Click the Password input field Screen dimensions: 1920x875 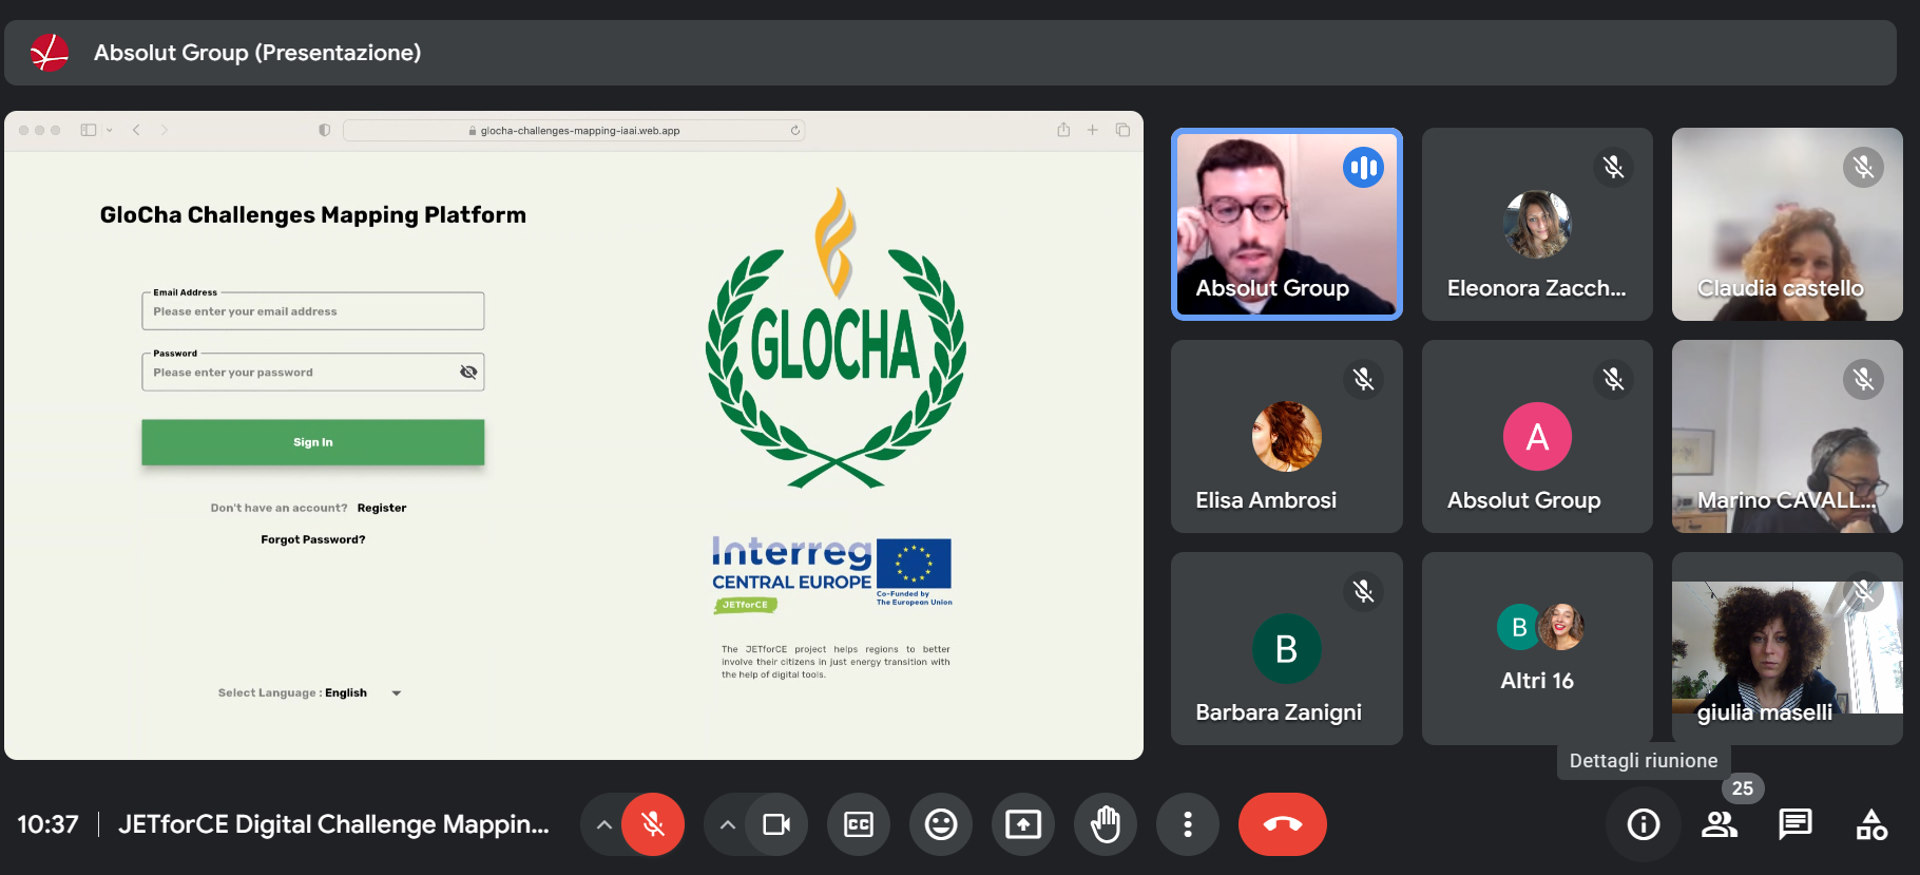(x=313, y=372)
